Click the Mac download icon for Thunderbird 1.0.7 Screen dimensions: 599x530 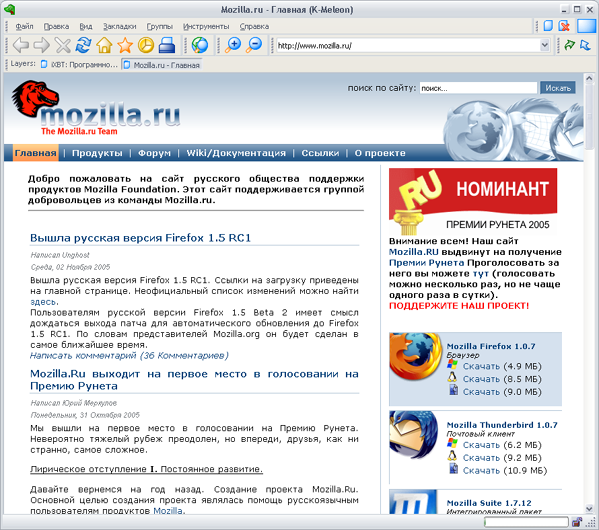point(453,469)
